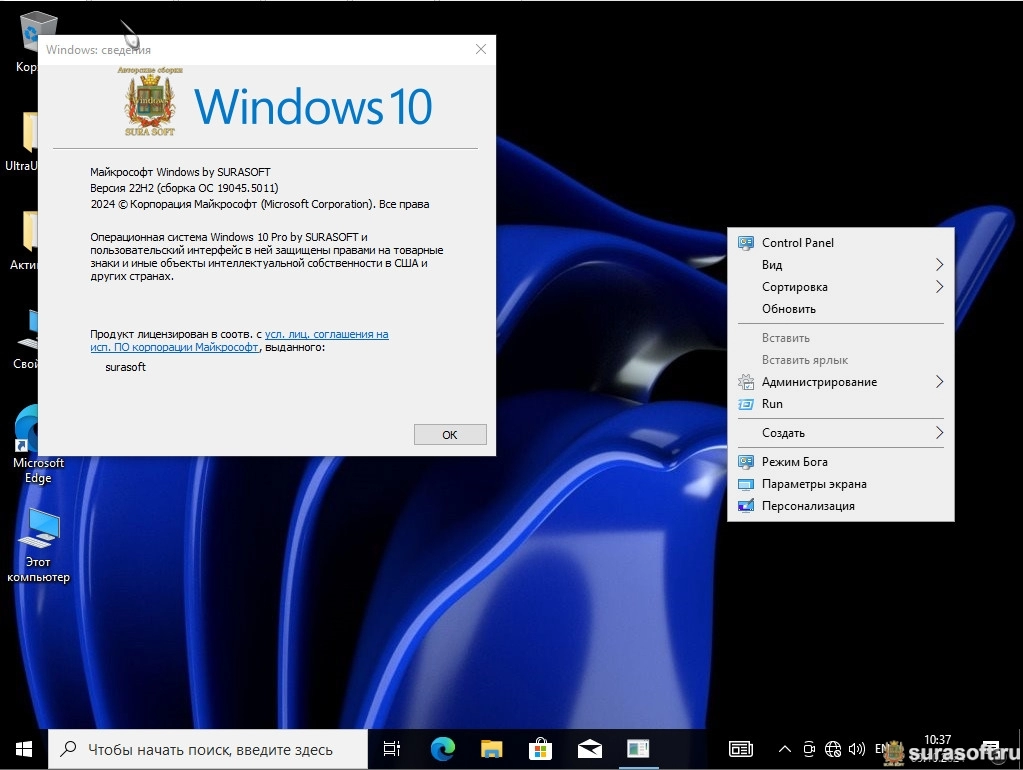Open the license agreement link
1023x770 pixels.
[x=326, y=335]
